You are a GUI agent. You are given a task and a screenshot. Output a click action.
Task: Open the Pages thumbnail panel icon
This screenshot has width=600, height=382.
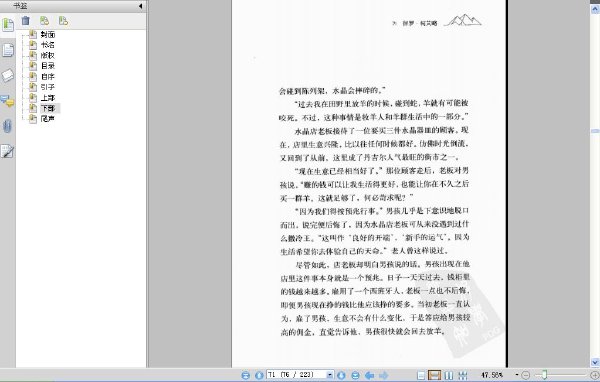click(8, 50)
